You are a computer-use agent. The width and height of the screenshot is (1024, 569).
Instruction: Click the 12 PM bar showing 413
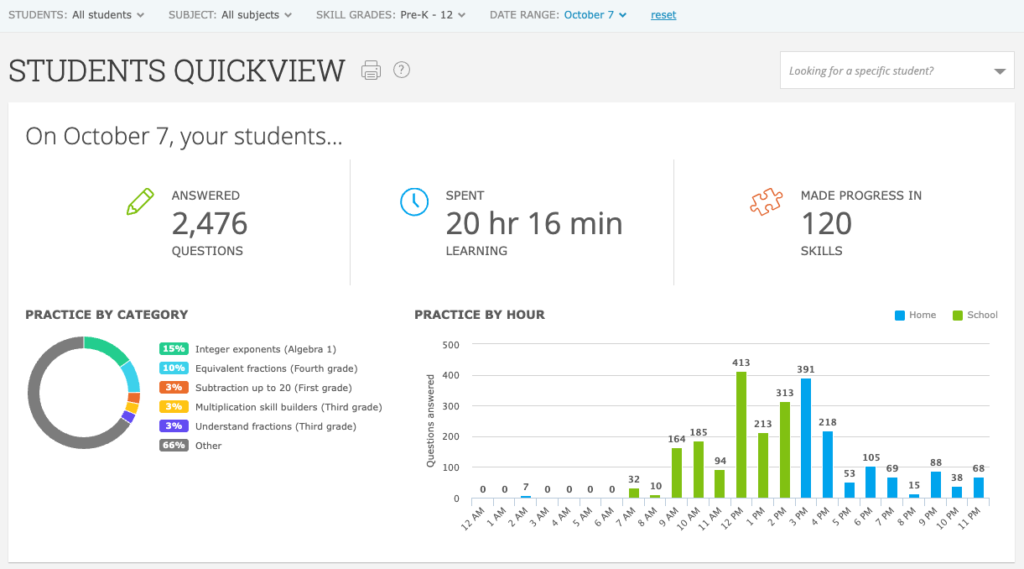click(741, 435)
